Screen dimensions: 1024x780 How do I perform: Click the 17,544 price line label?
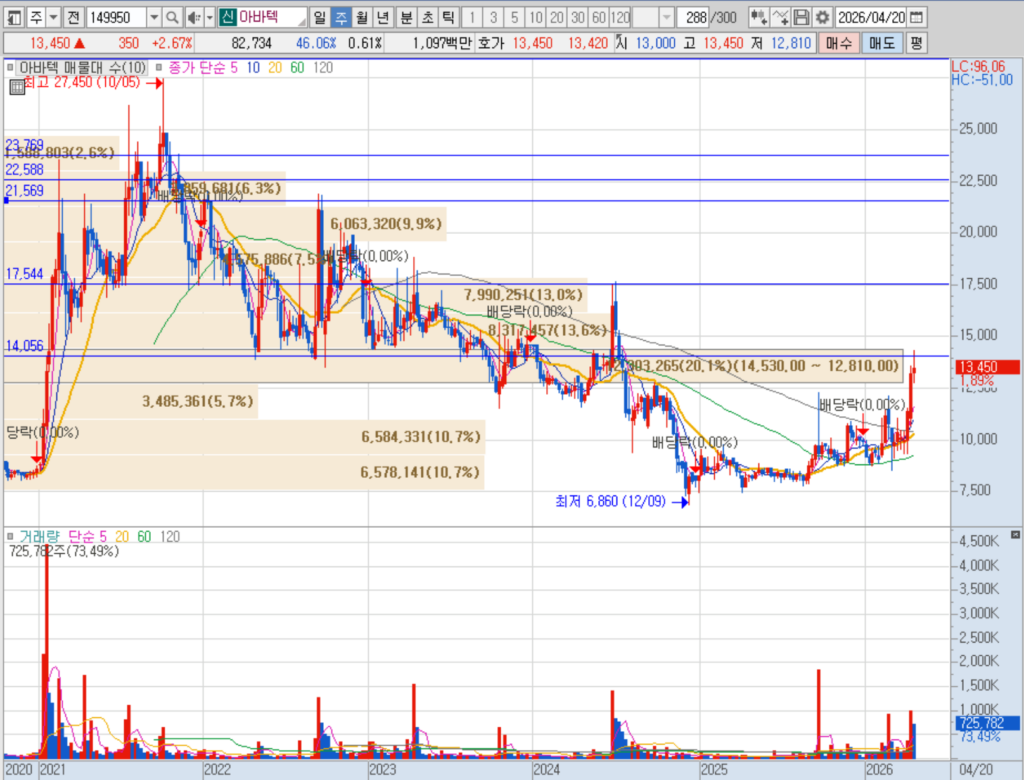25,274
